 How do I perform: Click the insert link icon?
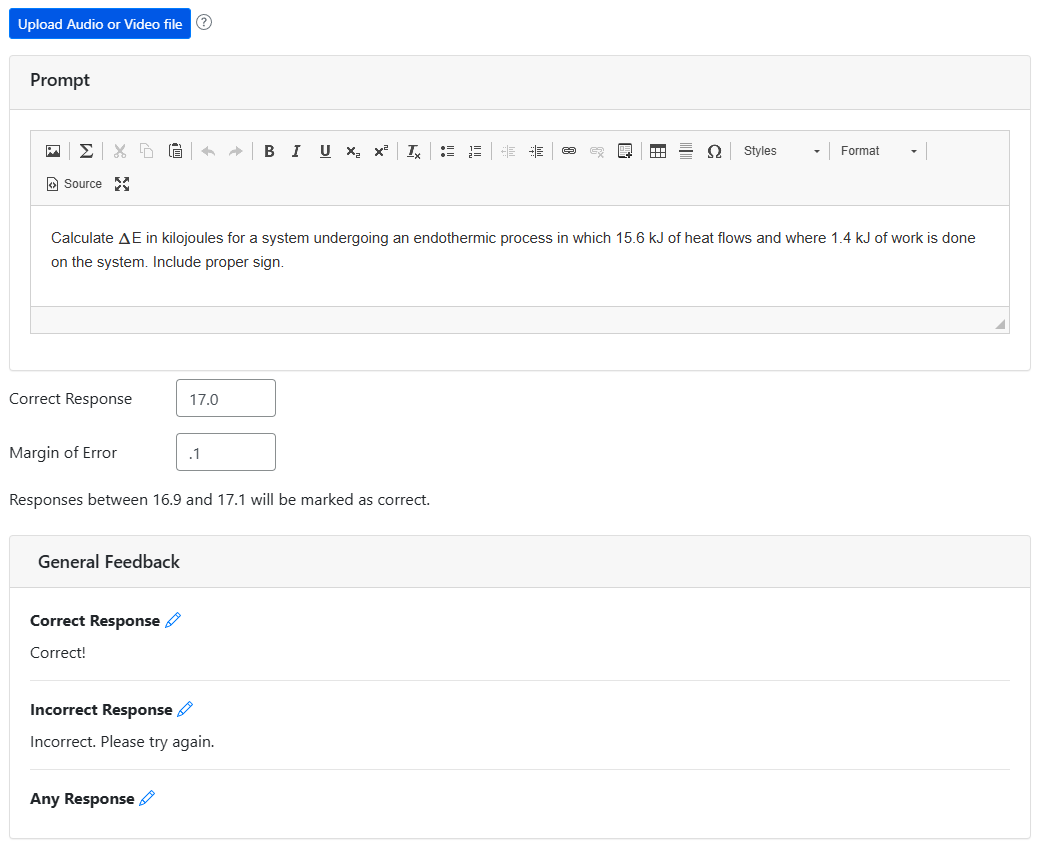(x=569, y=151)
